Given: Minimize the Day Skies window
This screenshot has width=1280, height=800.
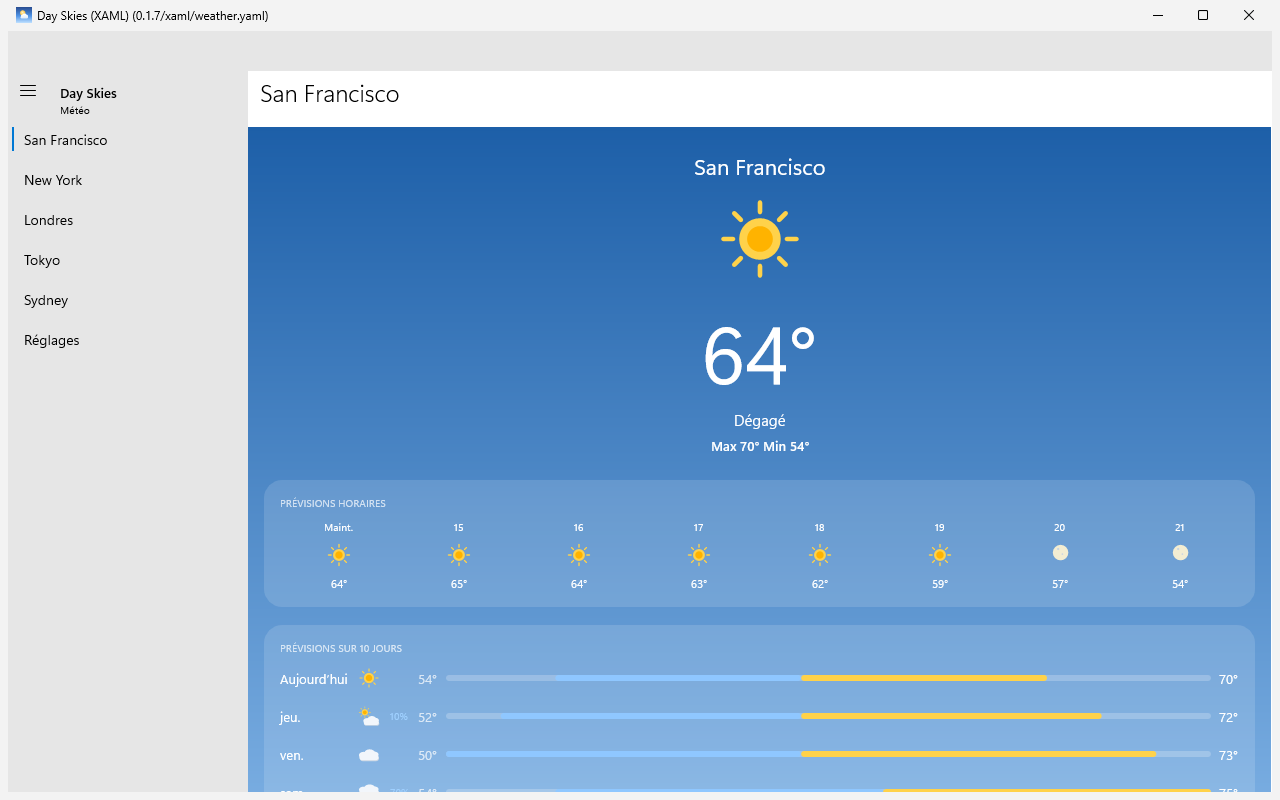Looking at the screenshot, I should click(1157, 15).
